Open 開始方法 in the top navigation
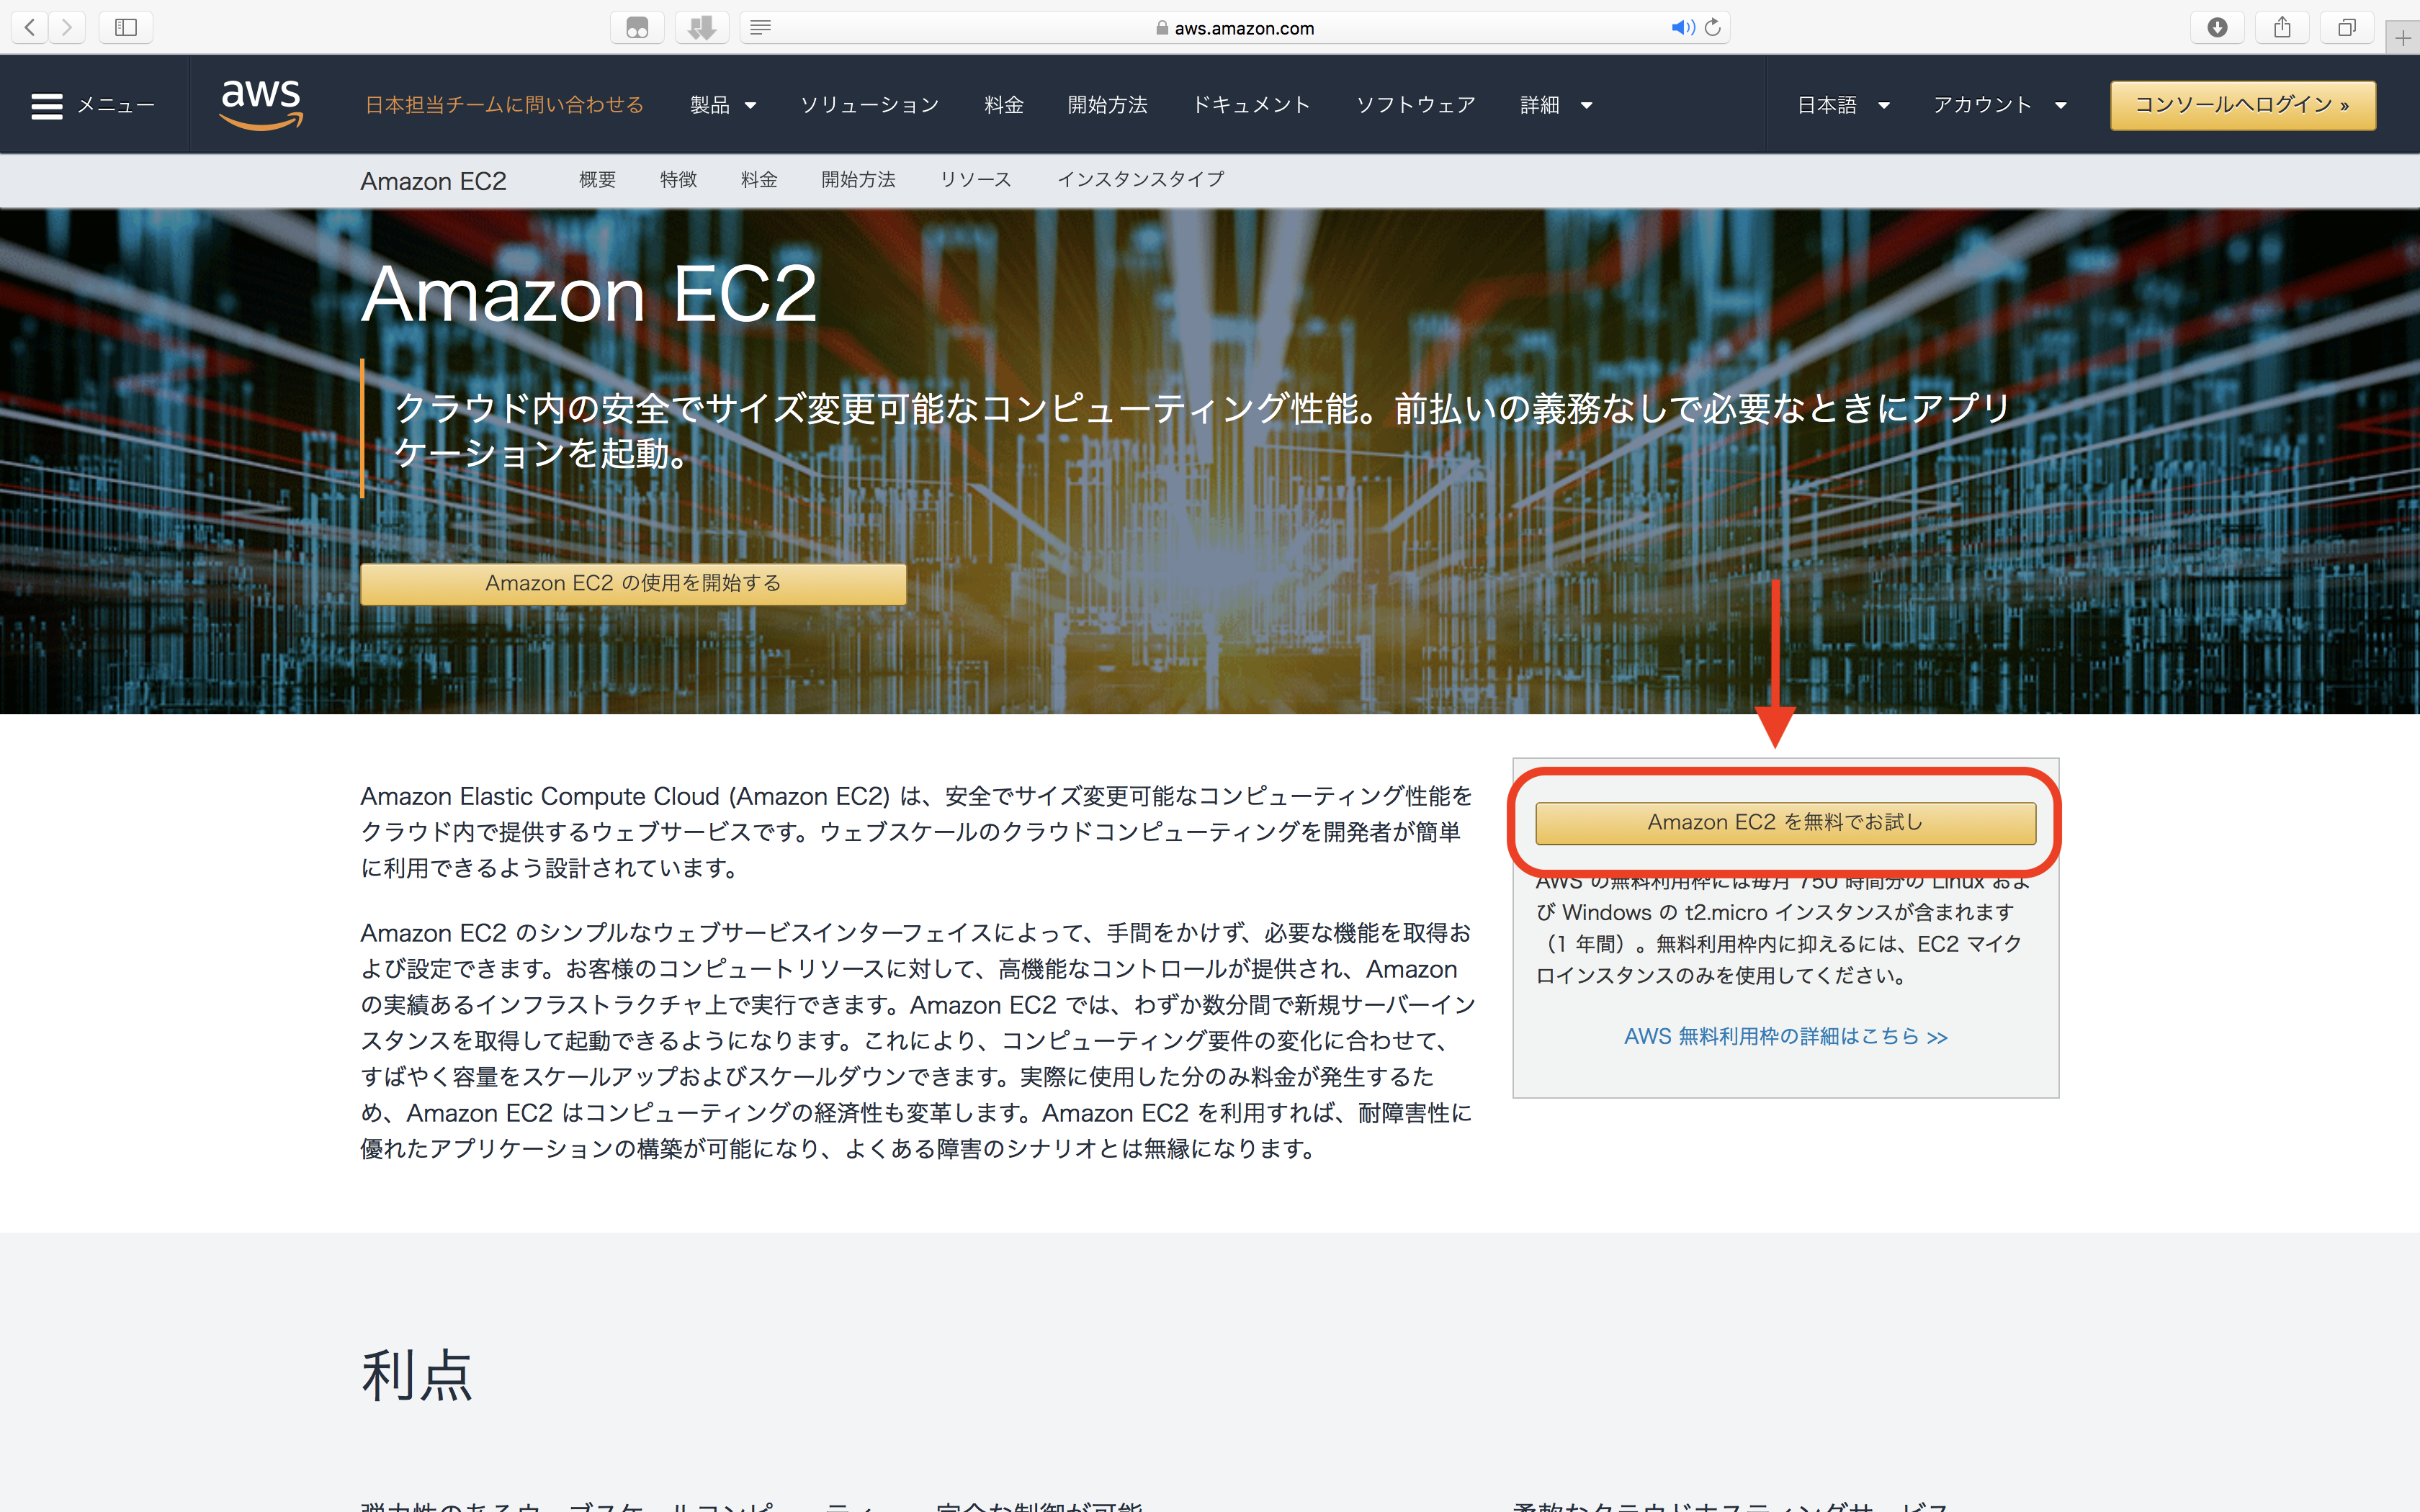The height and width of the screenshot is (1512, 2420). (1107, 105)
